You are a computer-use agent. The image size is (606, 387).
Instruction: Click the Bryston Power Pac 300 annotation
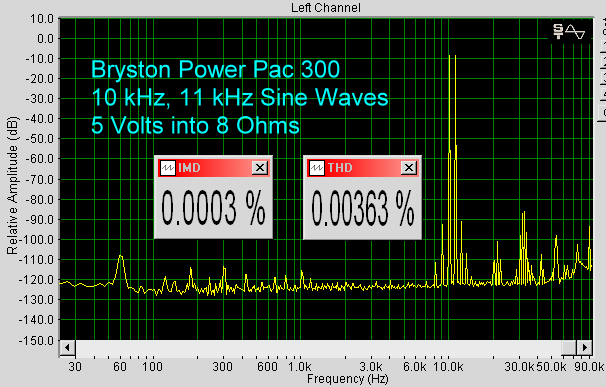tap(215, 70)
